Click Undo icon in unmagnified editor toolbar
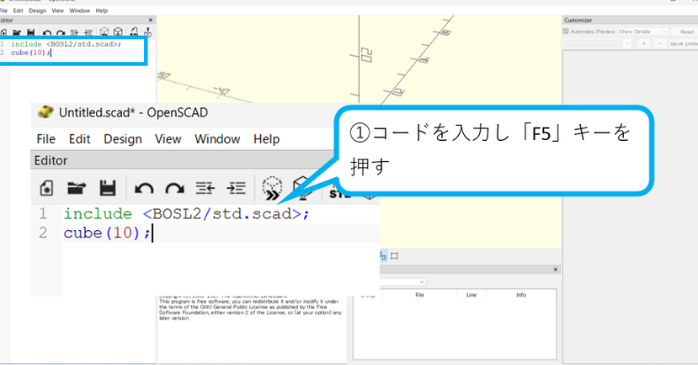Viewport: 698px width, 365px height. [47, 33]
